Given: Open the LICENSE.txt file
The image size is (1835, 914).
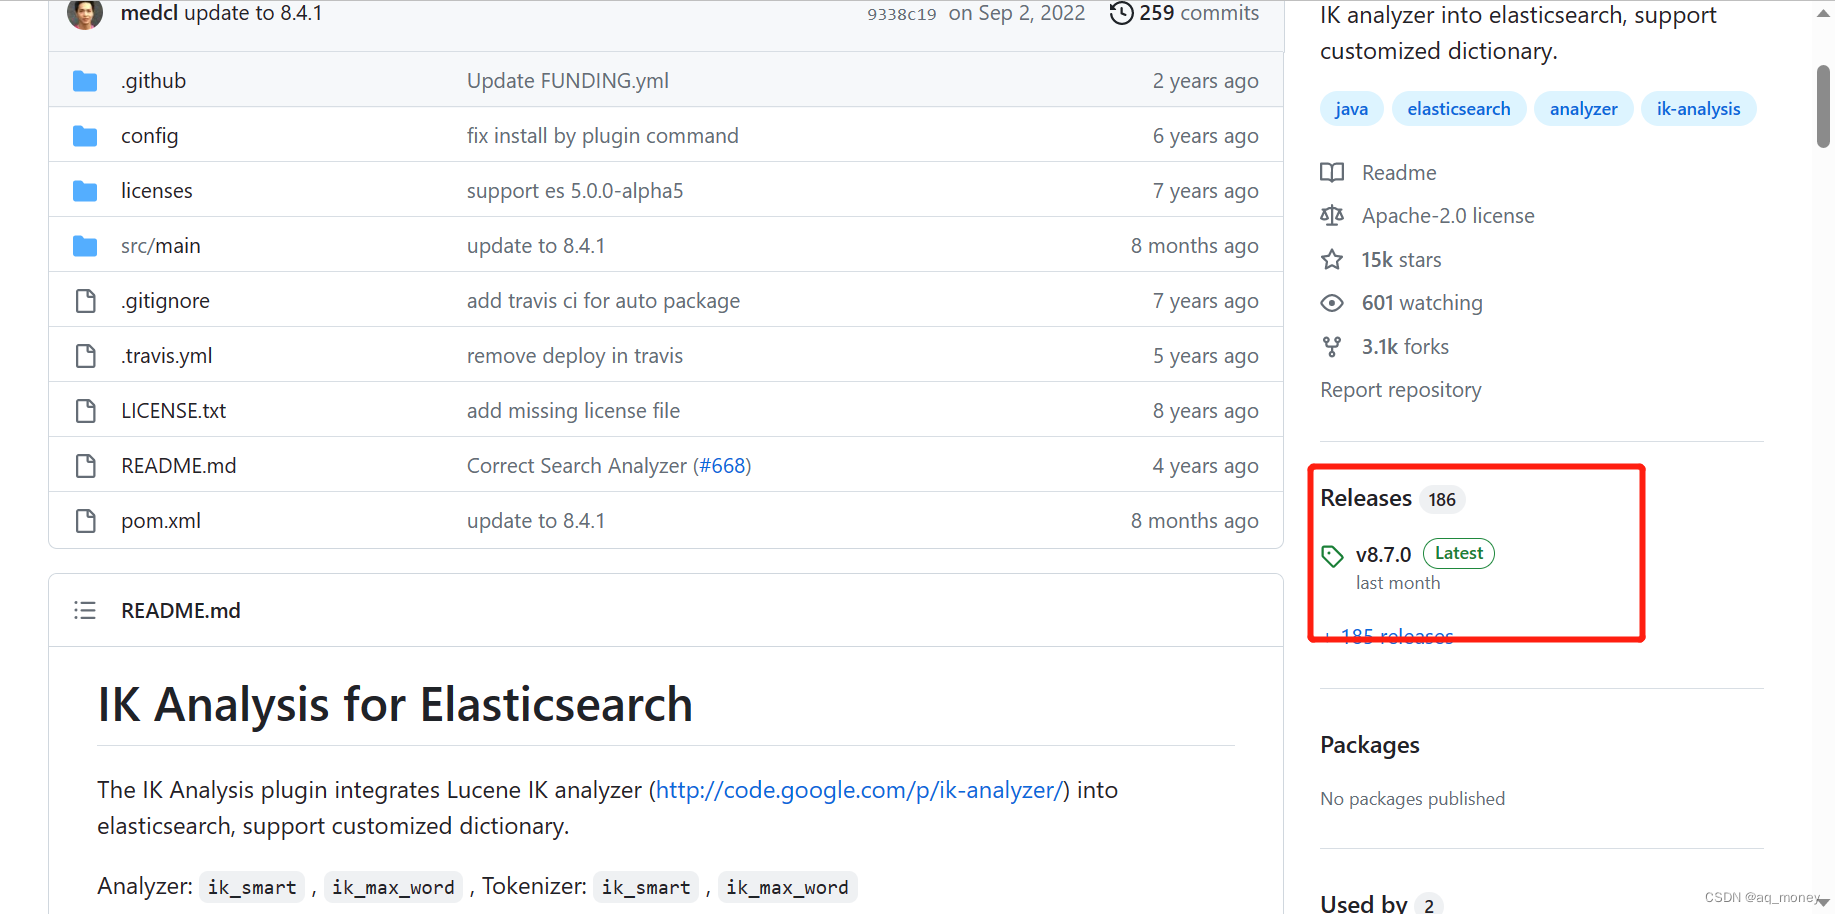Looking at the screenshot, I should pyautogui.click(x=174, y=411).
